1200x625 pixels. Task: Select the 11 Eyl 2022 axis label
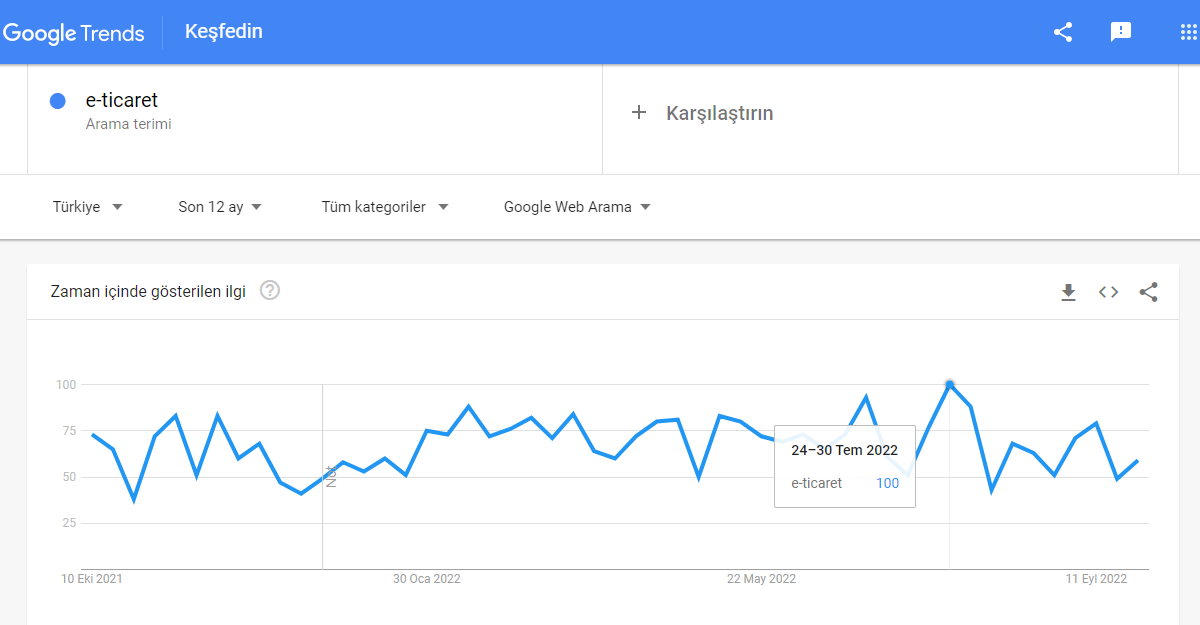(x=1098, y=578)
